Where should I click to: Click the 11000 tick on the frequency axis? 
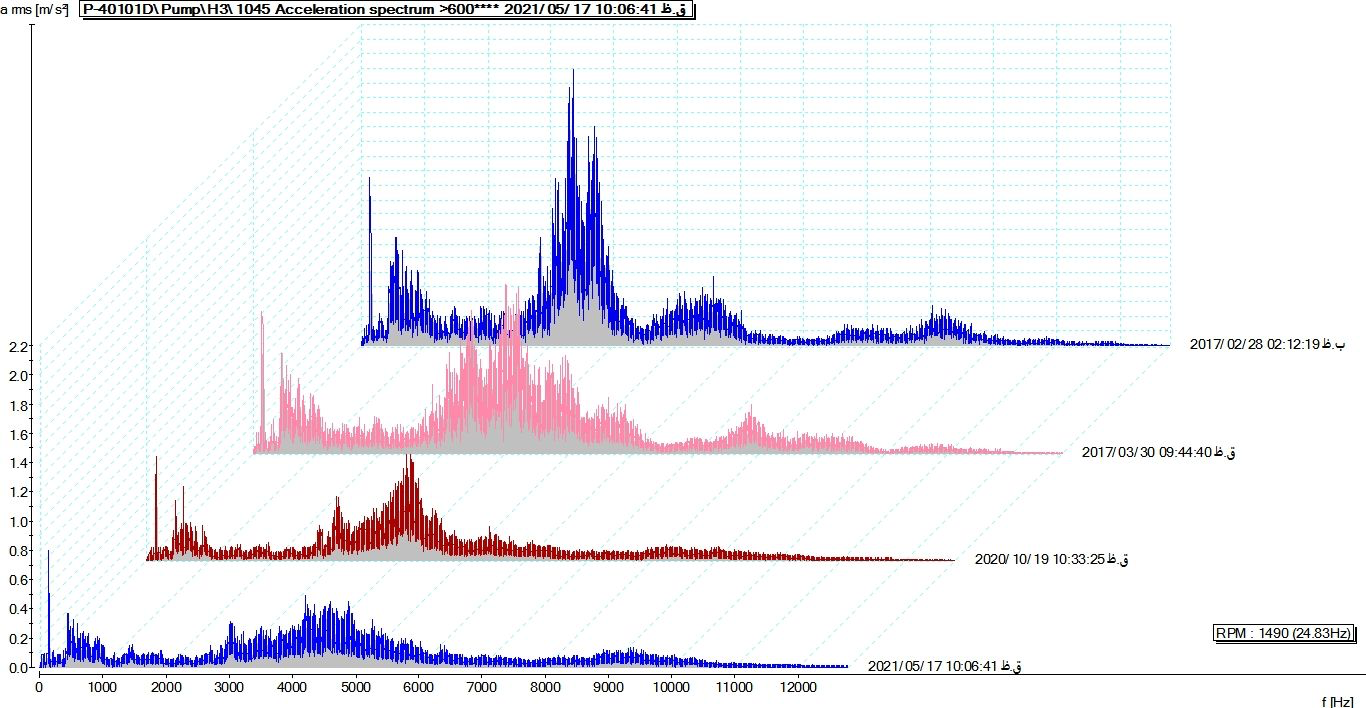coord(734,686)
